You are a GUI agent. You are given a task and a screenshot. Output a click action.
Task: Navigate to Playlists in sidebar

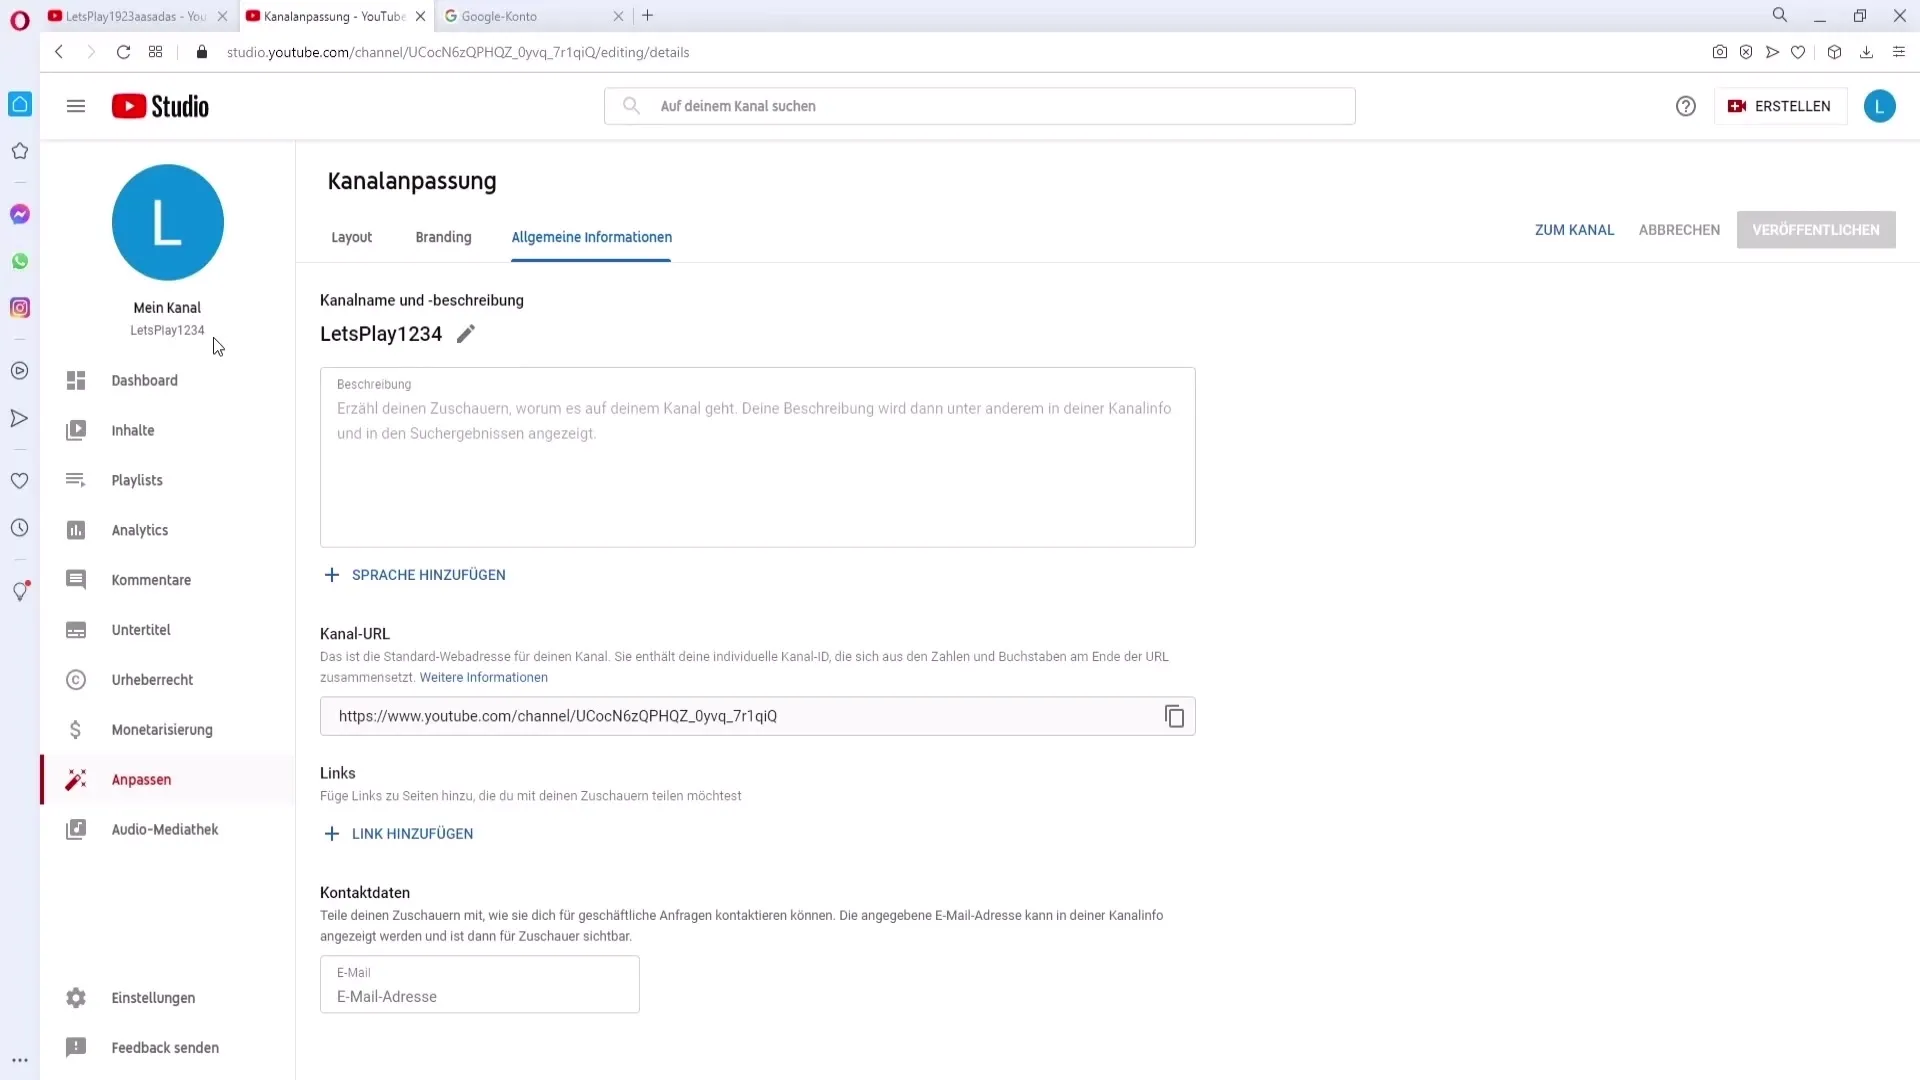tap(138, 480)
